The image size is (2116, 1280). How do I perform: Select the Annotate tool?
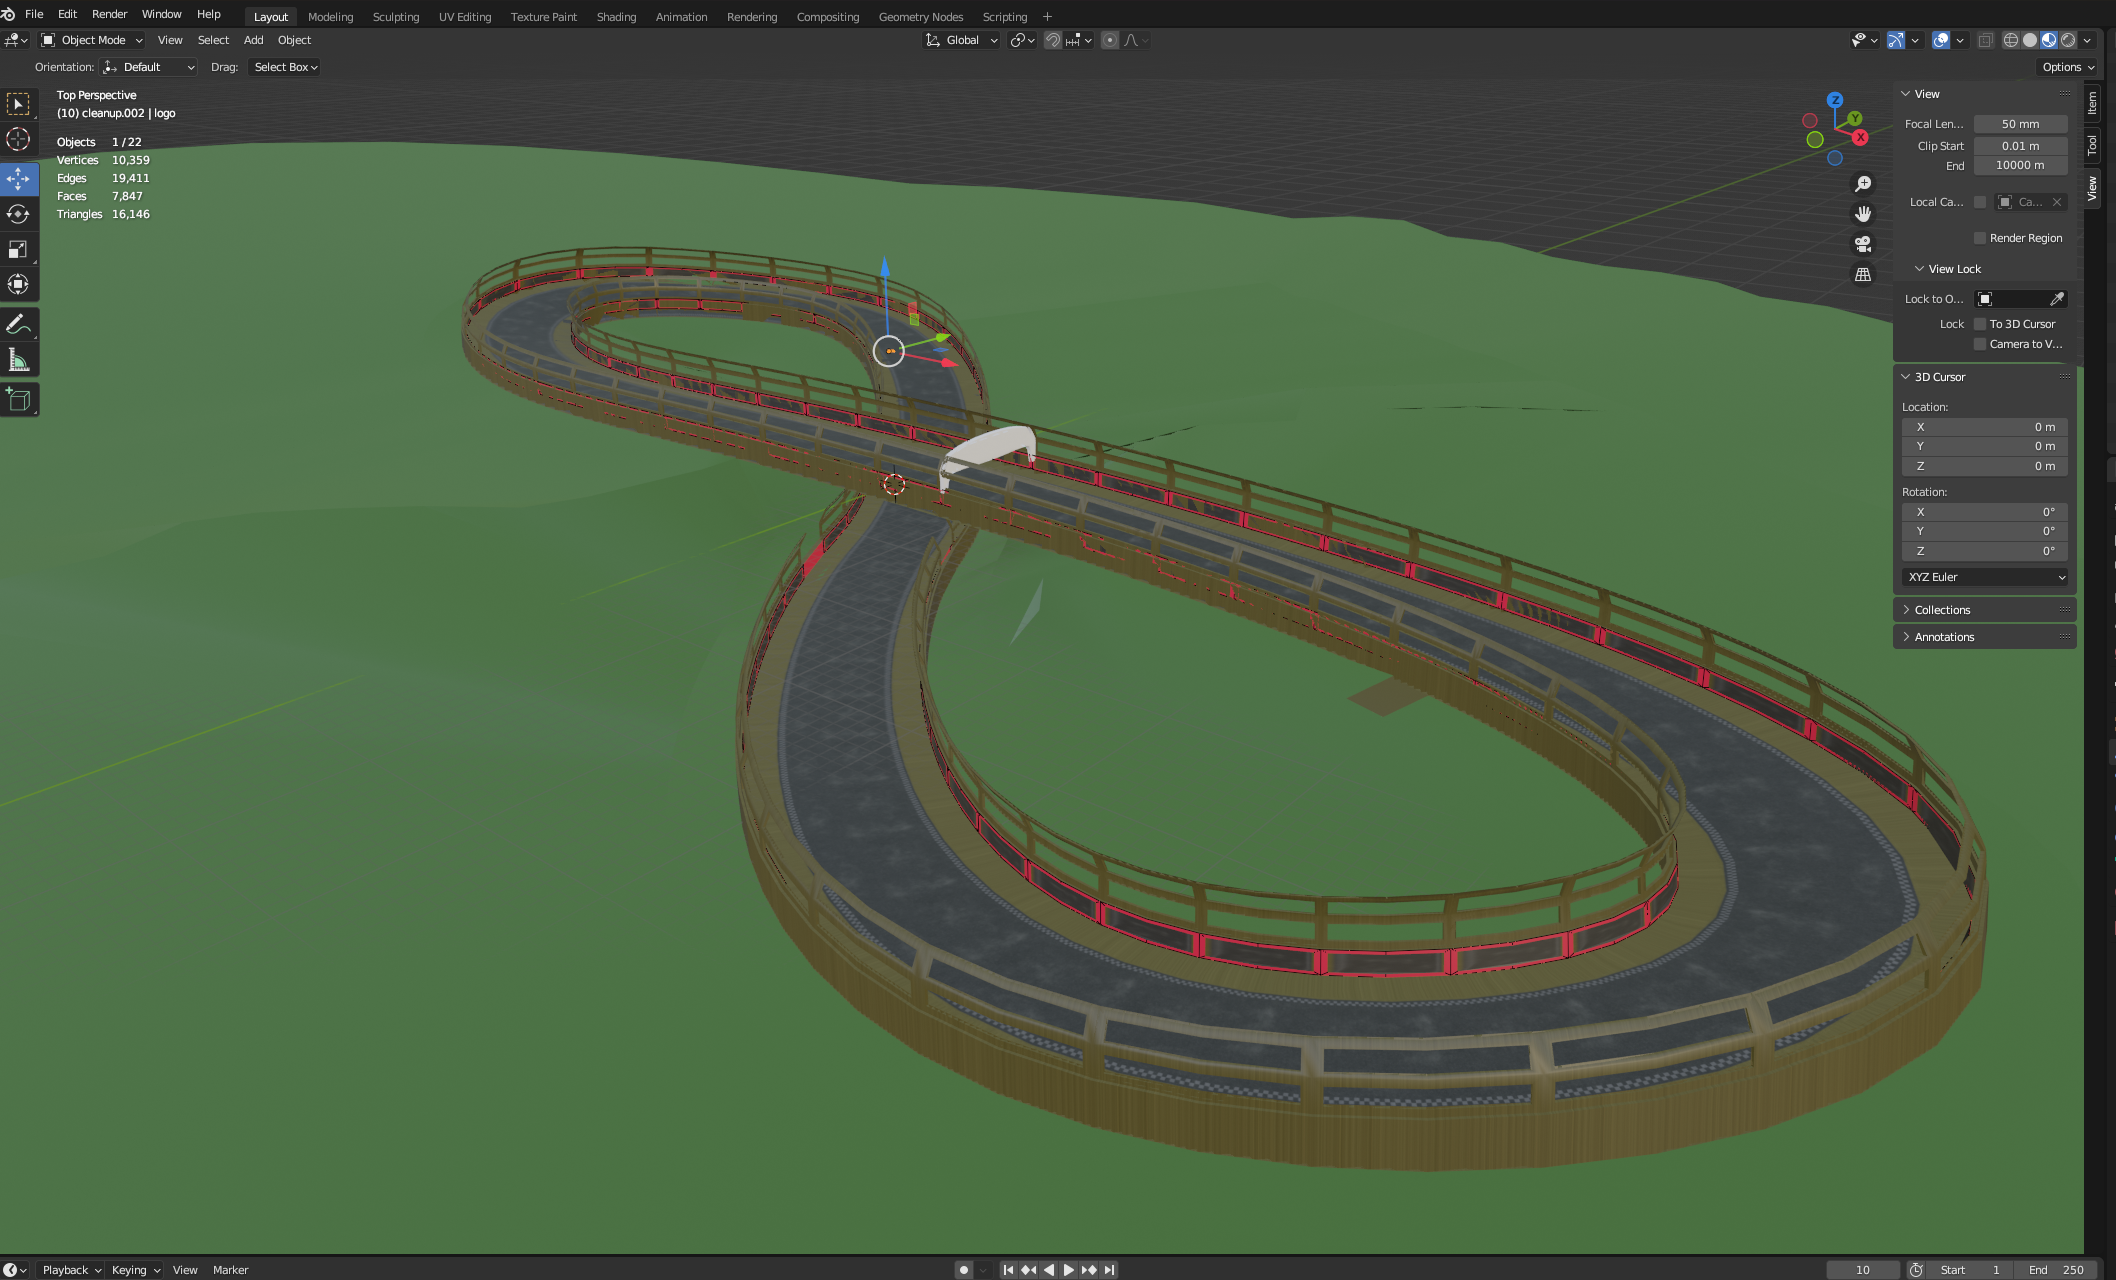(x=18, y=323)
